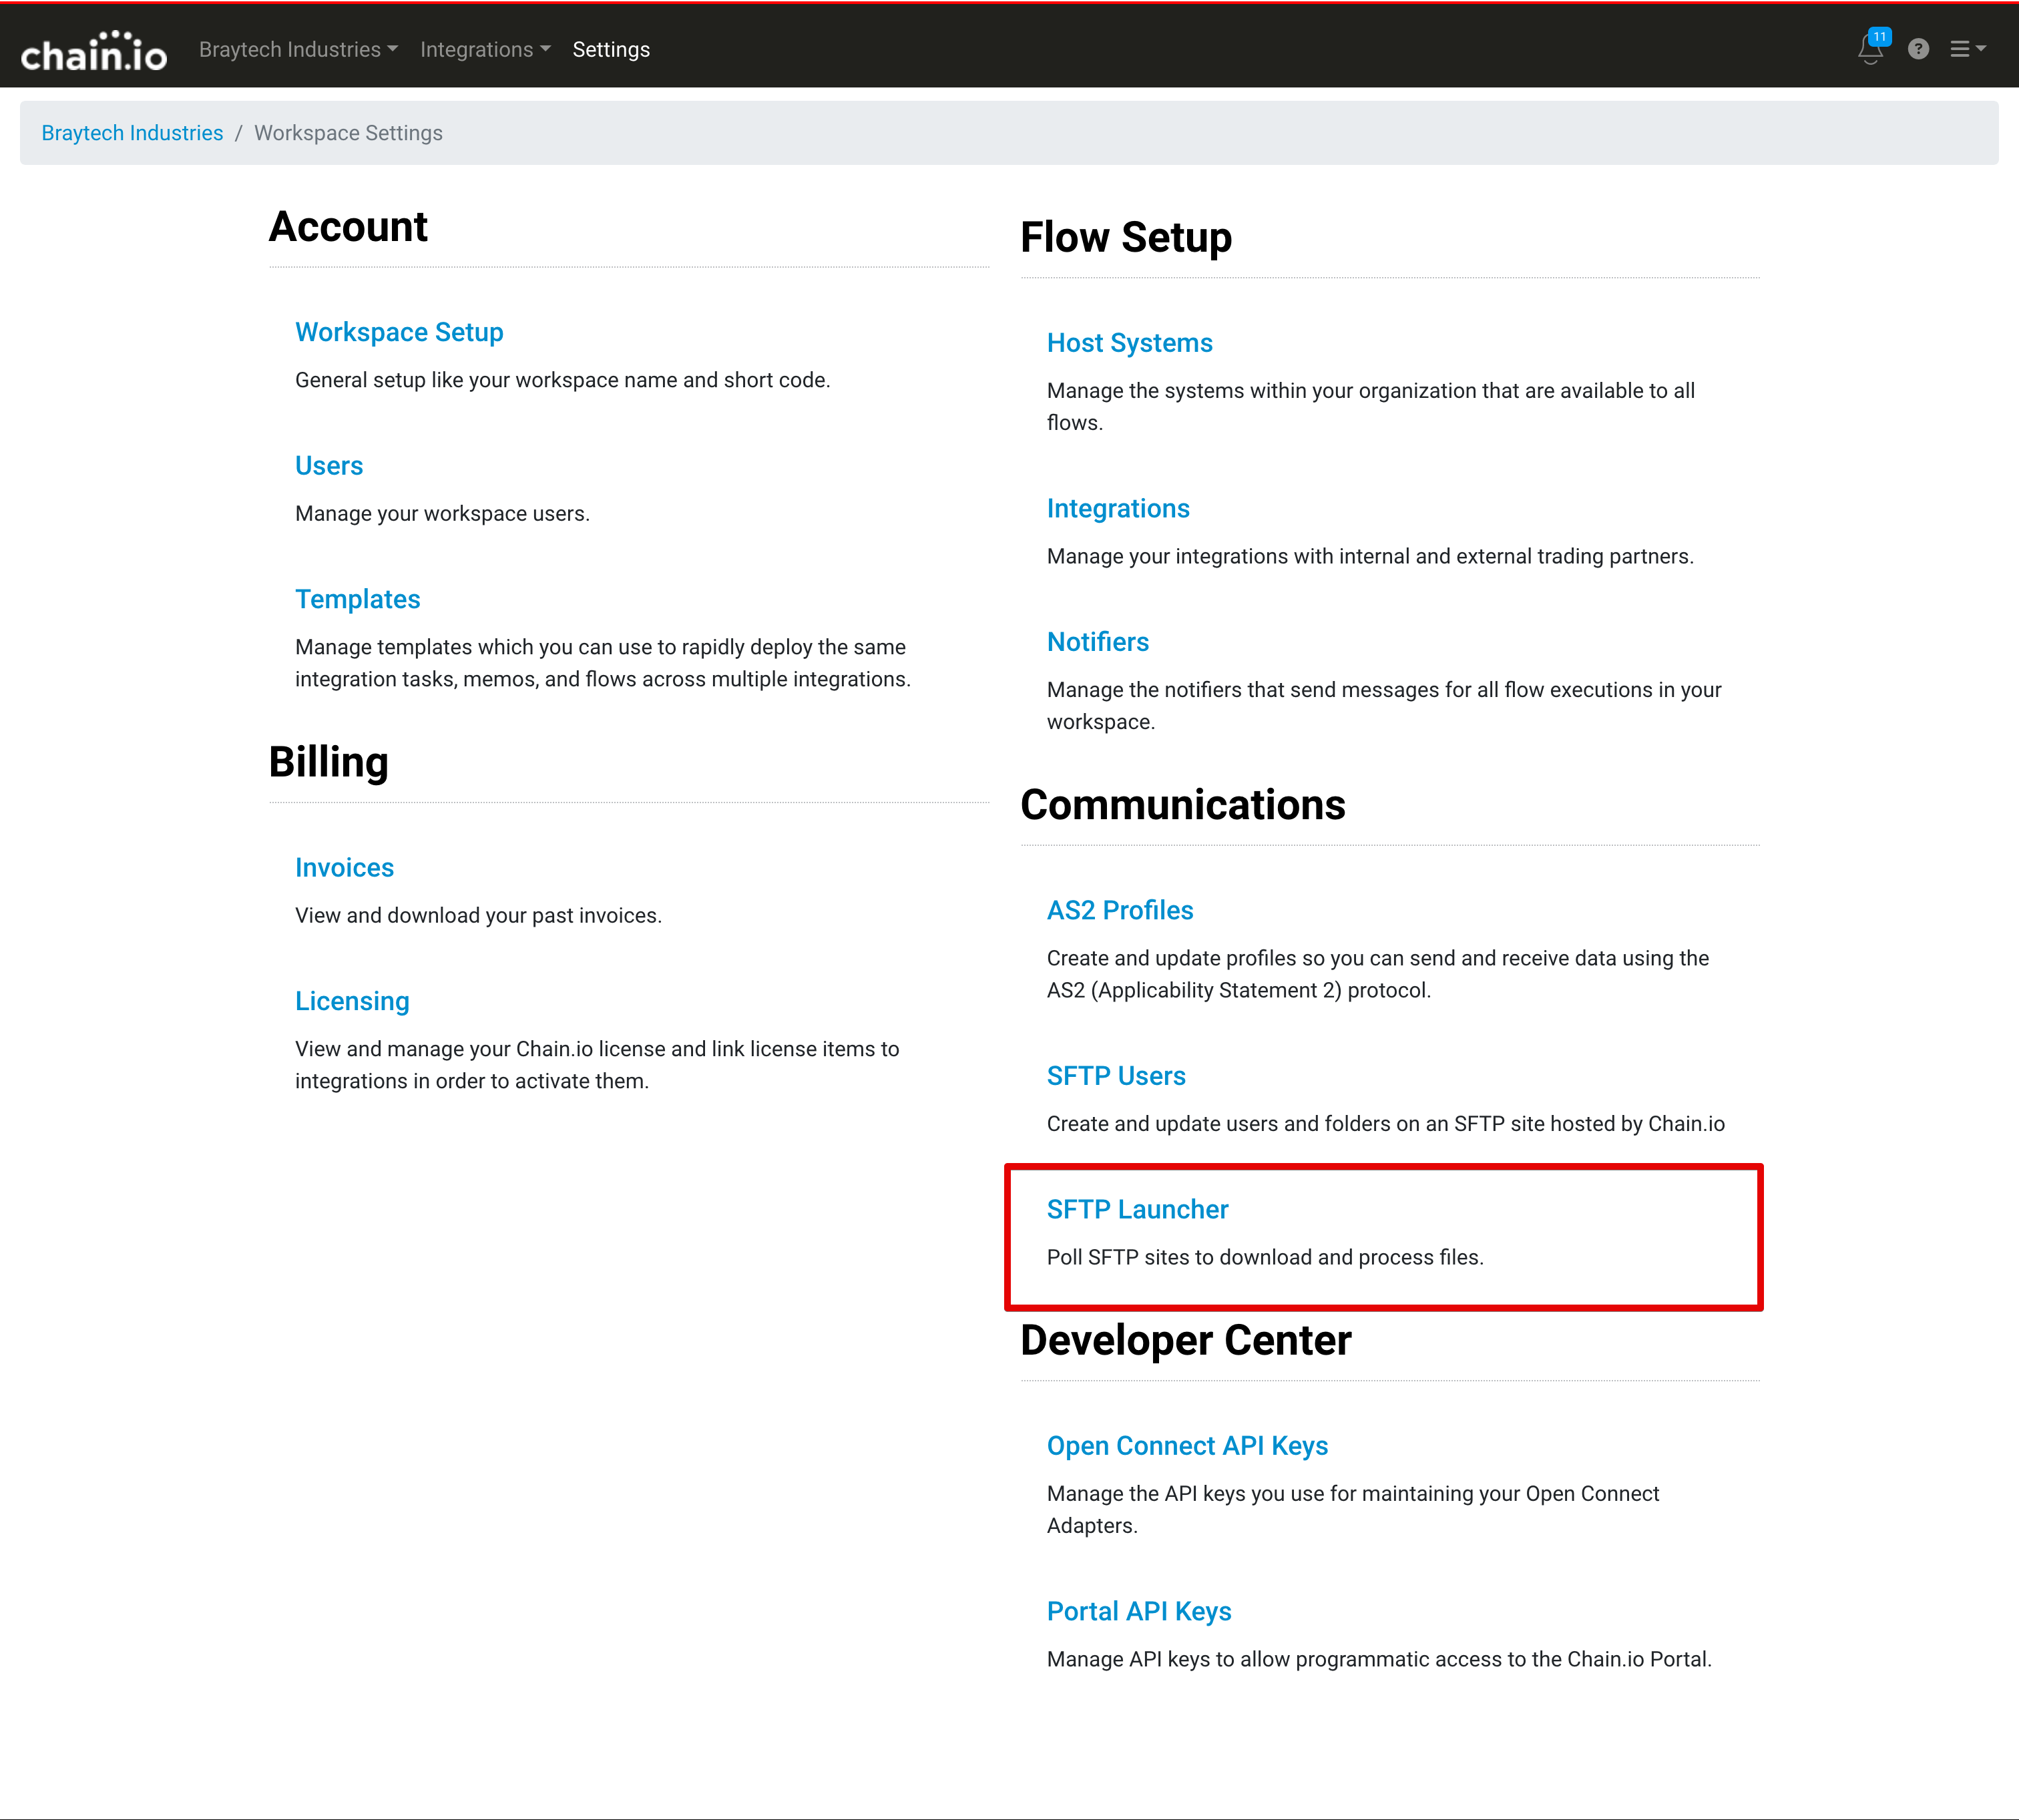
Task: Go to the Users settings link
Action: point(329,466)
